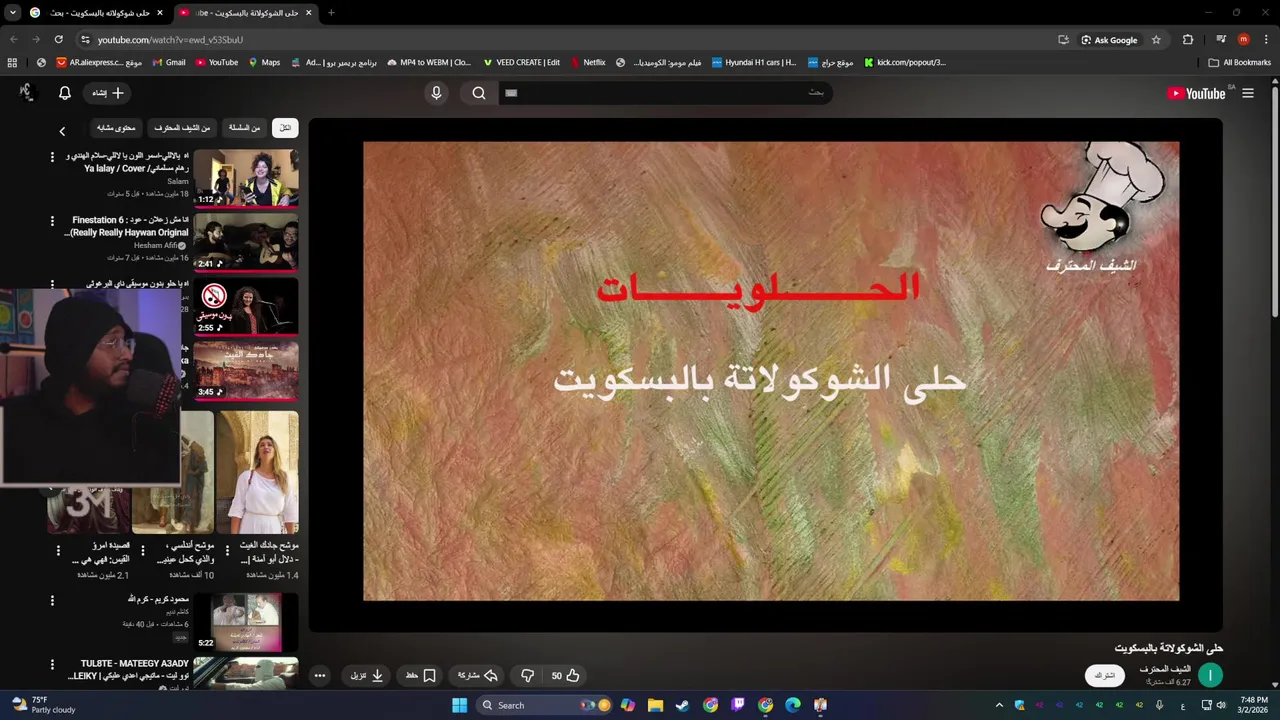
Task: Save the video with حفظ button
Action: pos(420,676)
